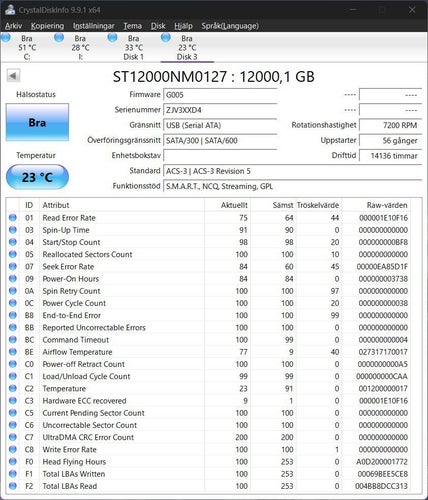
Task: Click the 7200 RPM rotation speed field
Action: [x=390, y=125]
